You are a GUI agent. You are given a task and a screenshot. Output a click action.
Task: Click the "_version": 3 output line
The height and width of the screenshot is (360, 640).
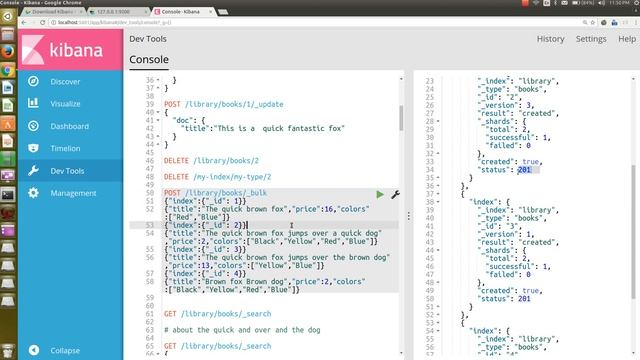click(x=506, y=105)
